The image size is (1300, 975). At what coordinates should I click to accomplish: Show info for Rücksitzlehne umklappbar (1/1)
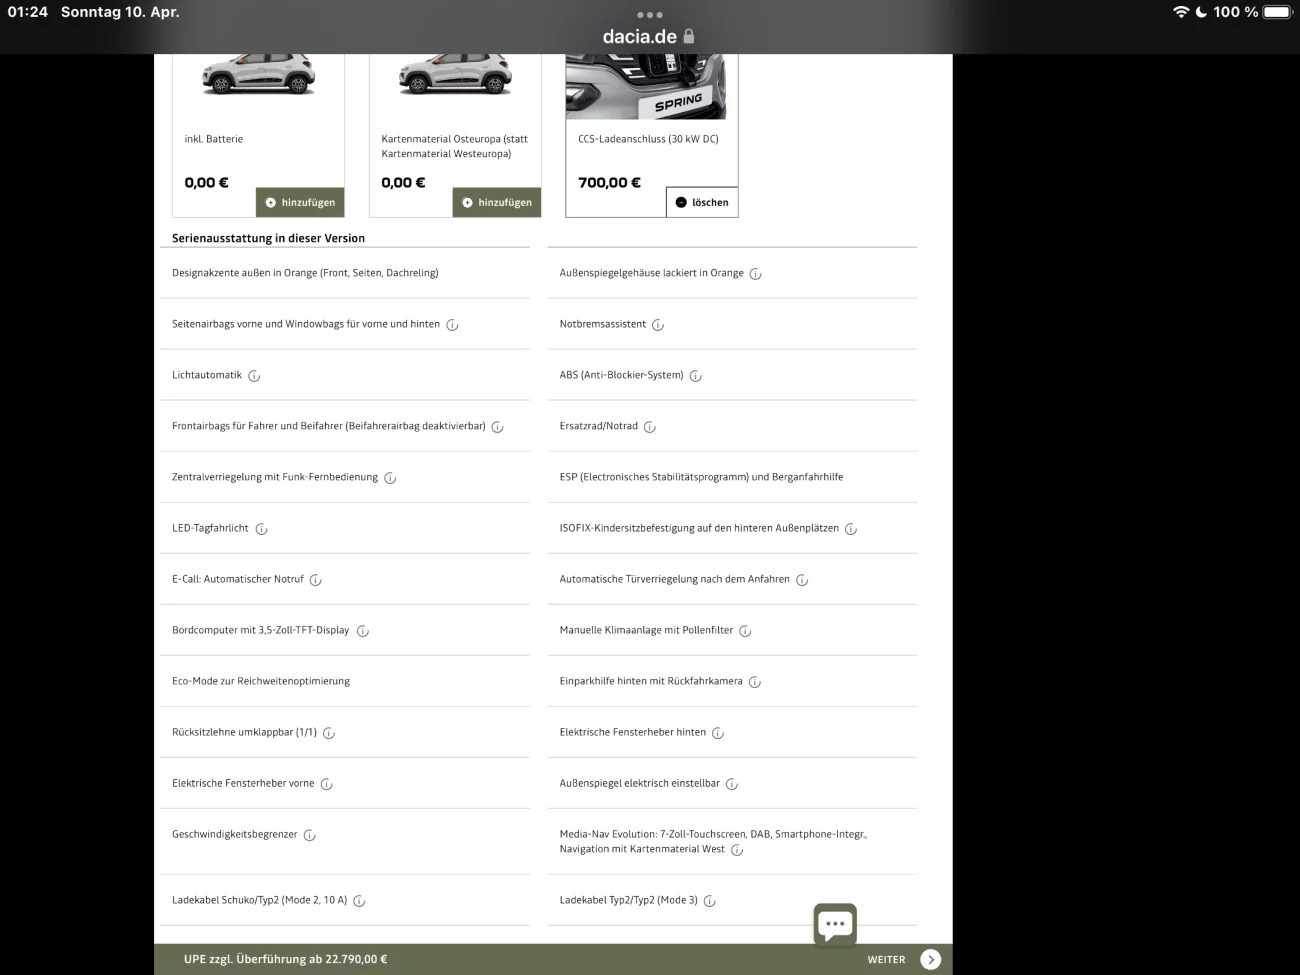pos(329,733)
